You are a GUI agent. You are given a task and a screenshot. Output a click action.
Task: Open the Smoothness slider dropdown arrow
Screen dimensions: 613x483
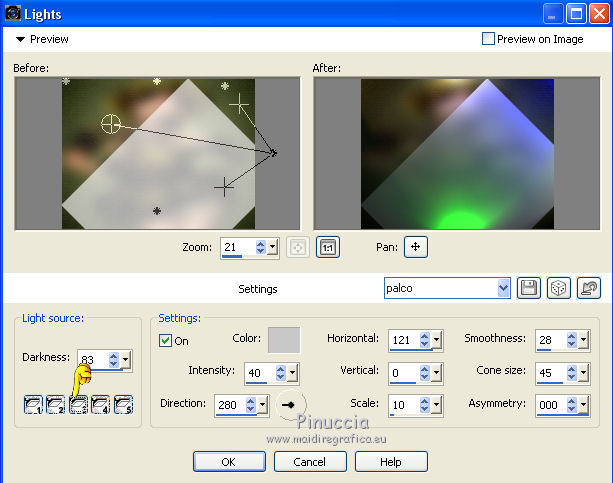click(x=583, y=340)
